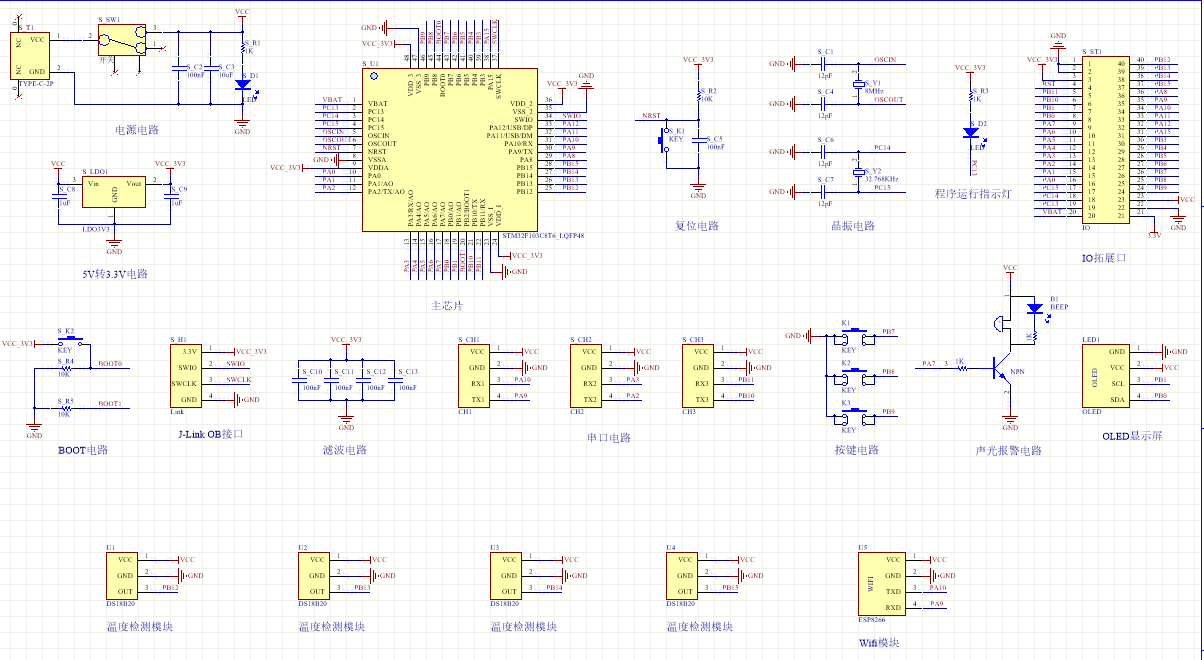The height and width of the screenshot is (660, 1204).
Task: Select the NPN transistor symbol
Action: click(x=1000, y=369)
